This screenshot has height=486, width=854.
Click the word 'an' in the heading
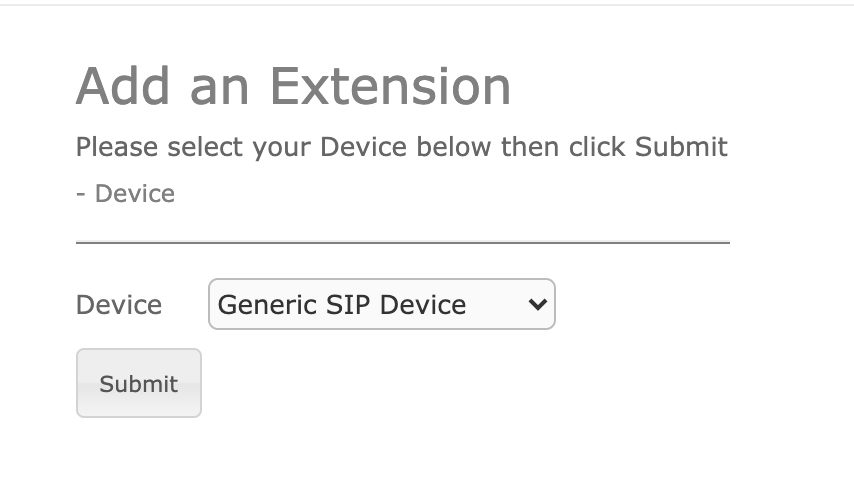point(220,91)
